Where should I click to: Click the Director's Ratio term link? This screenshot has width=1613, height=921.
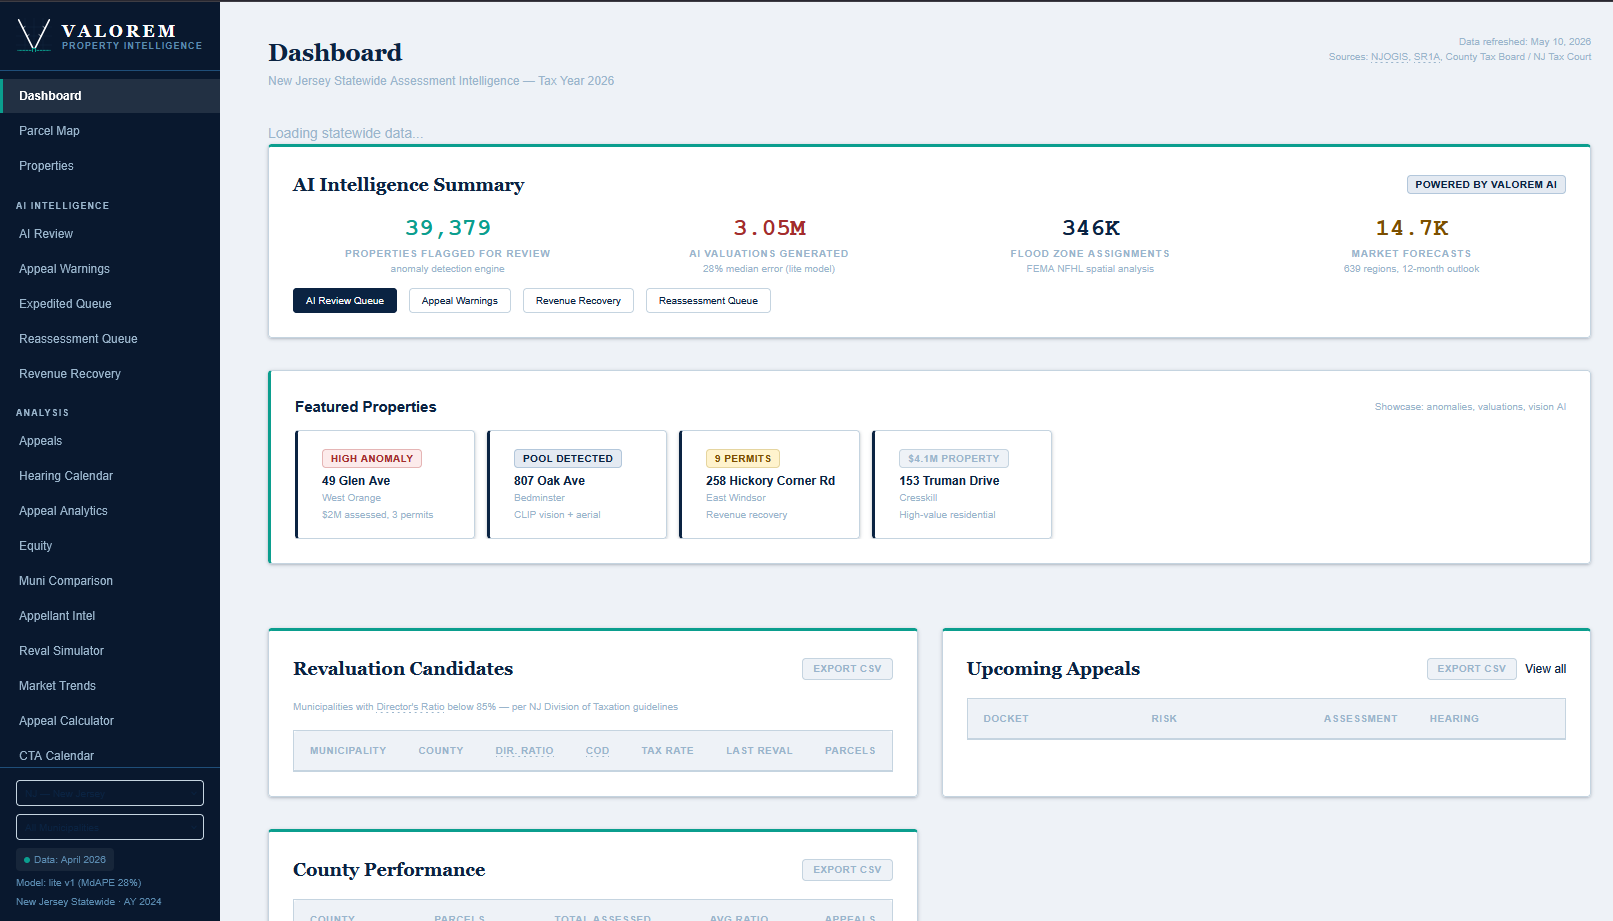pyautogui.click(x=410, y=707)
